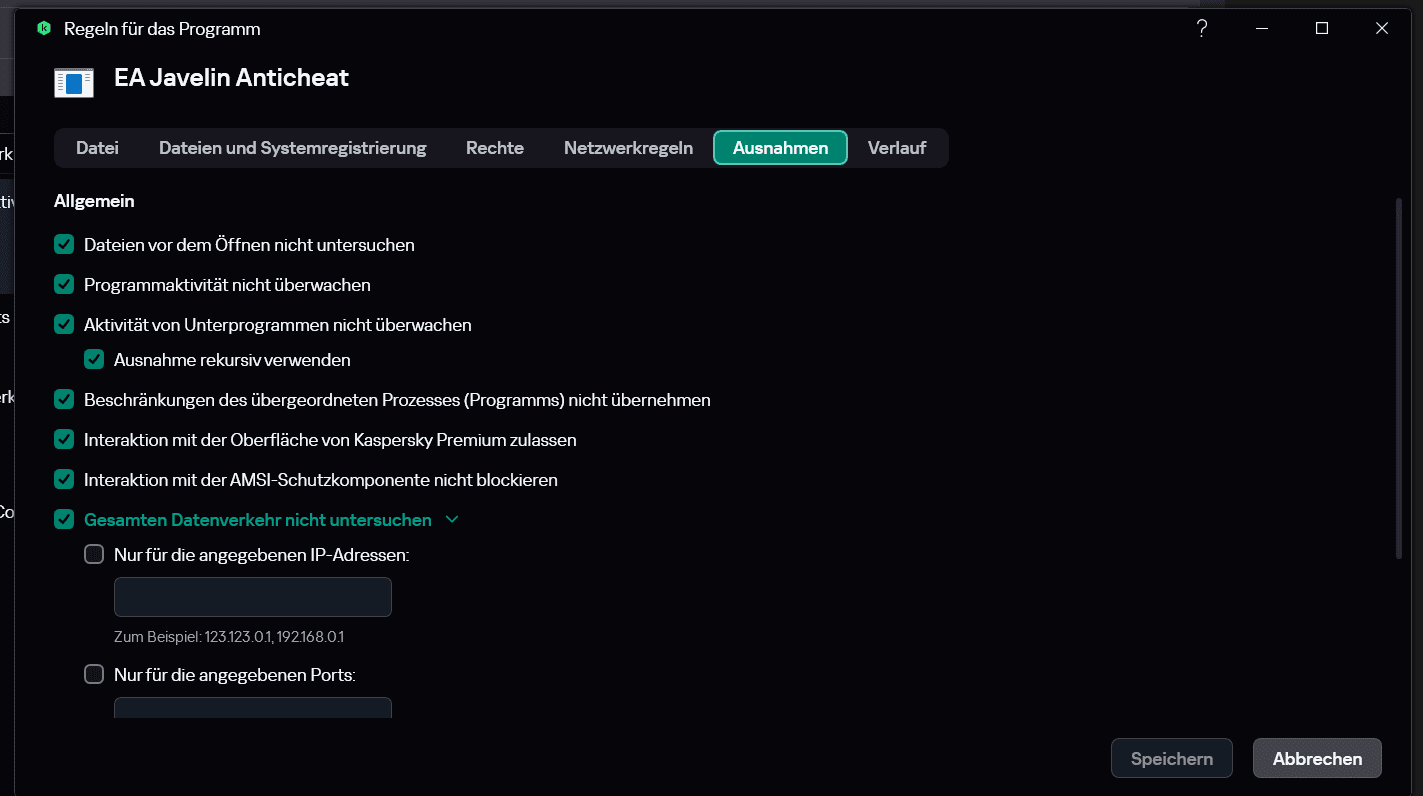This screenshot has width=1423, height=796.
Task: Collapse the 'Gesamten Datenverkehr nicht untersuchen' chevron
Action: [452, 520]
